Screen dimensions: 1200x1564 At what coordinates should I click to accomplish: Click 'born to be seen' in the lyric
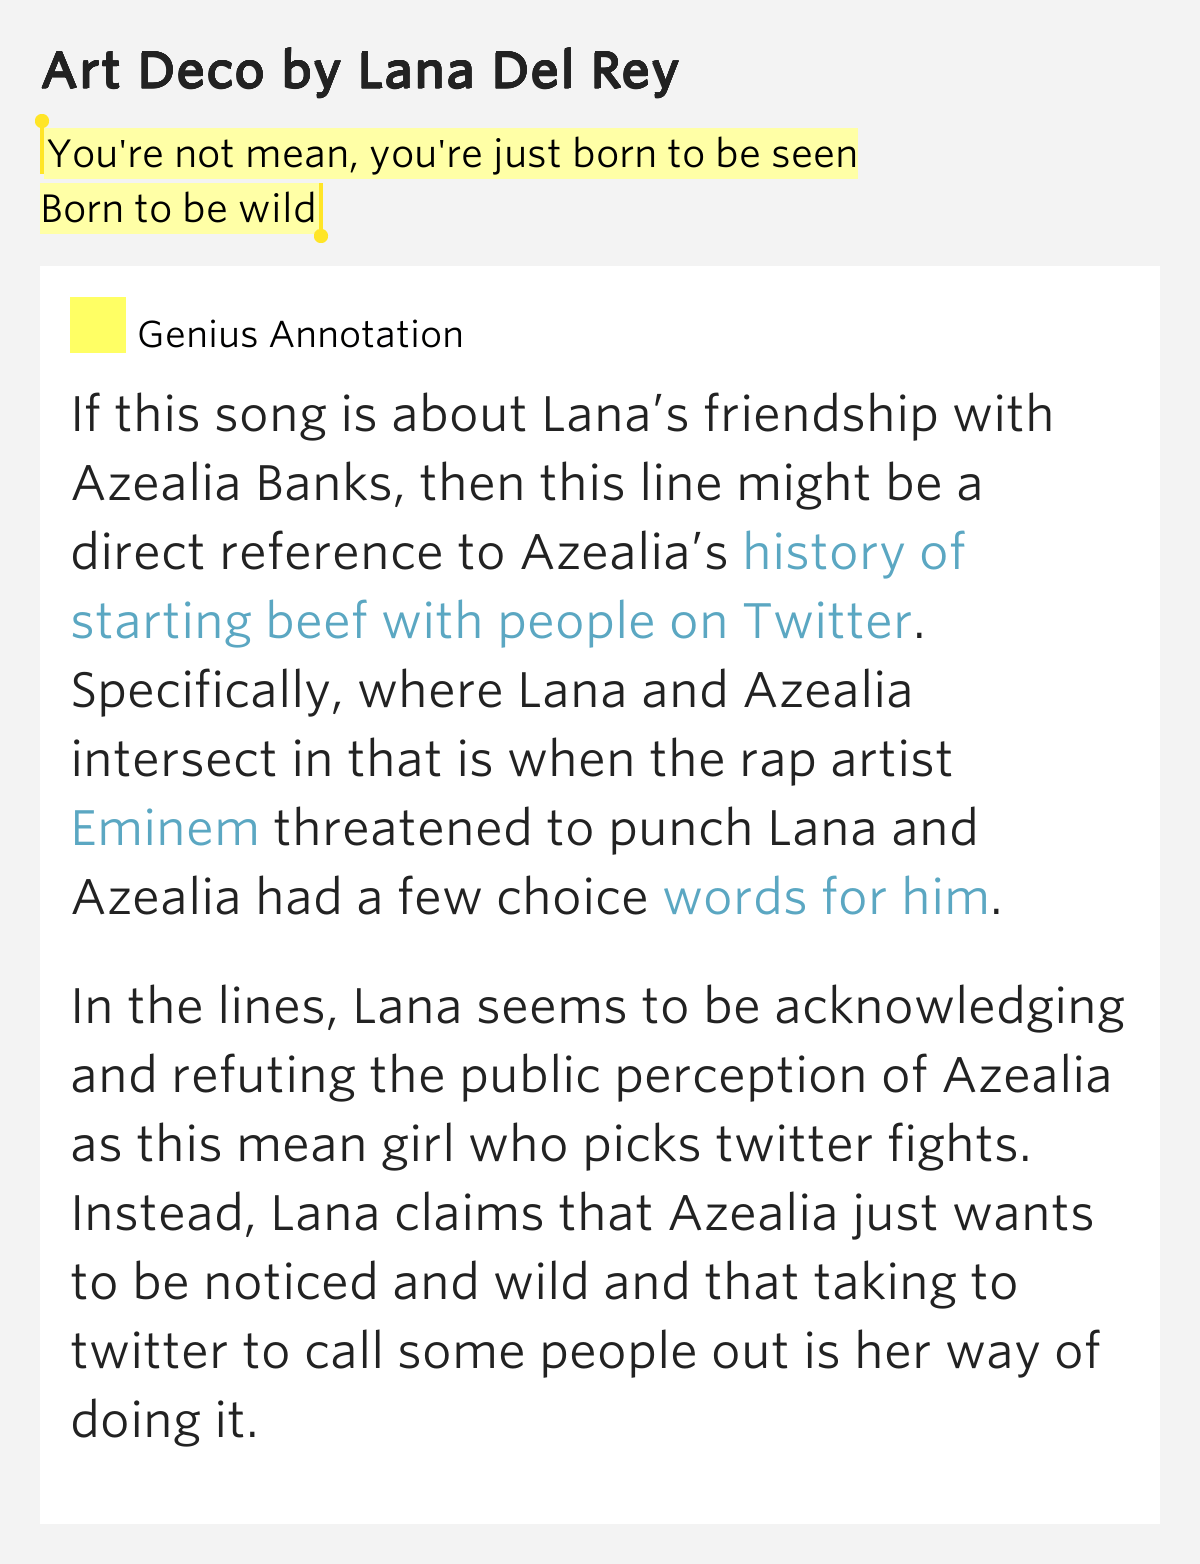tap(716, 154)
